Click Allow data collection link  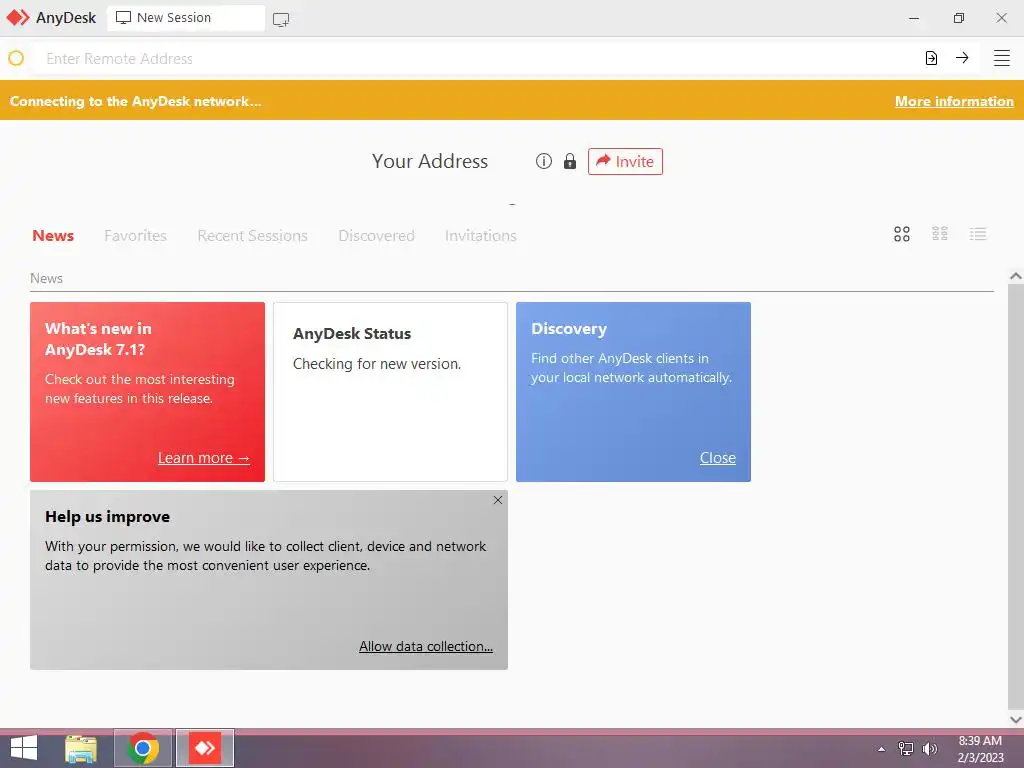pos(426,646)
